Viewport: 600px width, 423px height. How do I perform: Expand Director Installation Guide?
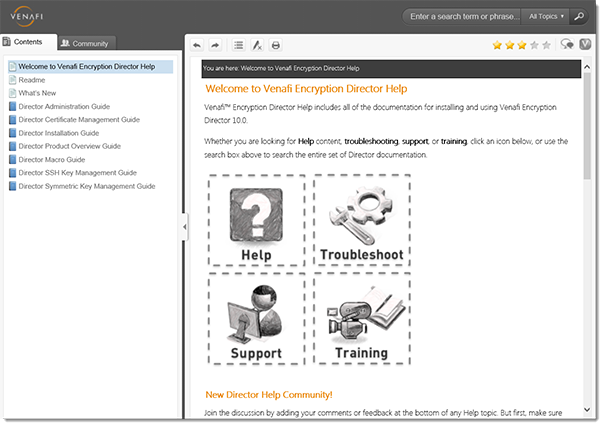tap(59, 133)
